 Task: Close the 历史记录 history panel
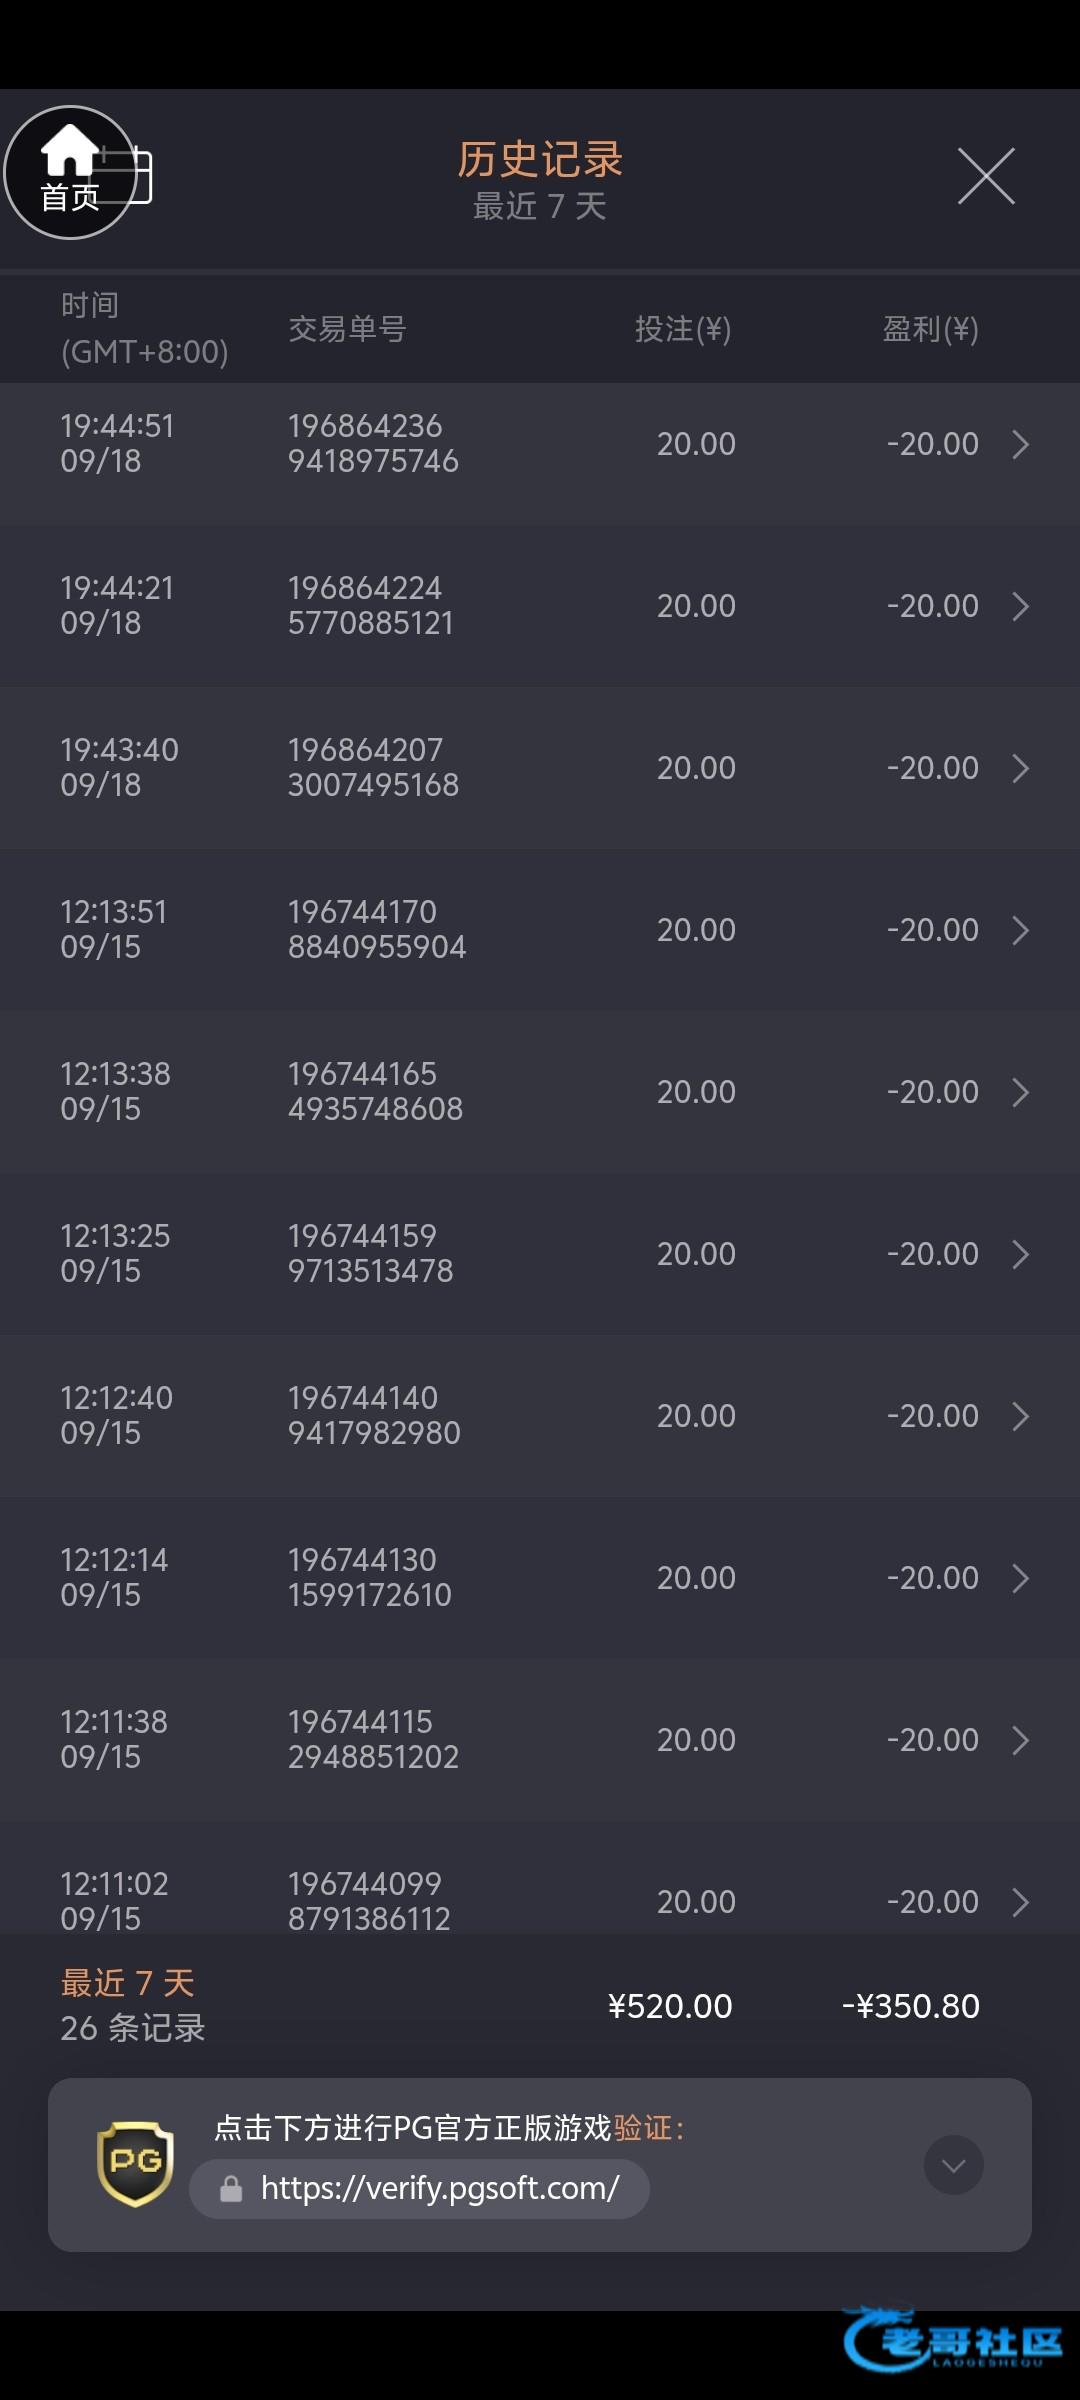pyautogui.click(x=985, y=176)
